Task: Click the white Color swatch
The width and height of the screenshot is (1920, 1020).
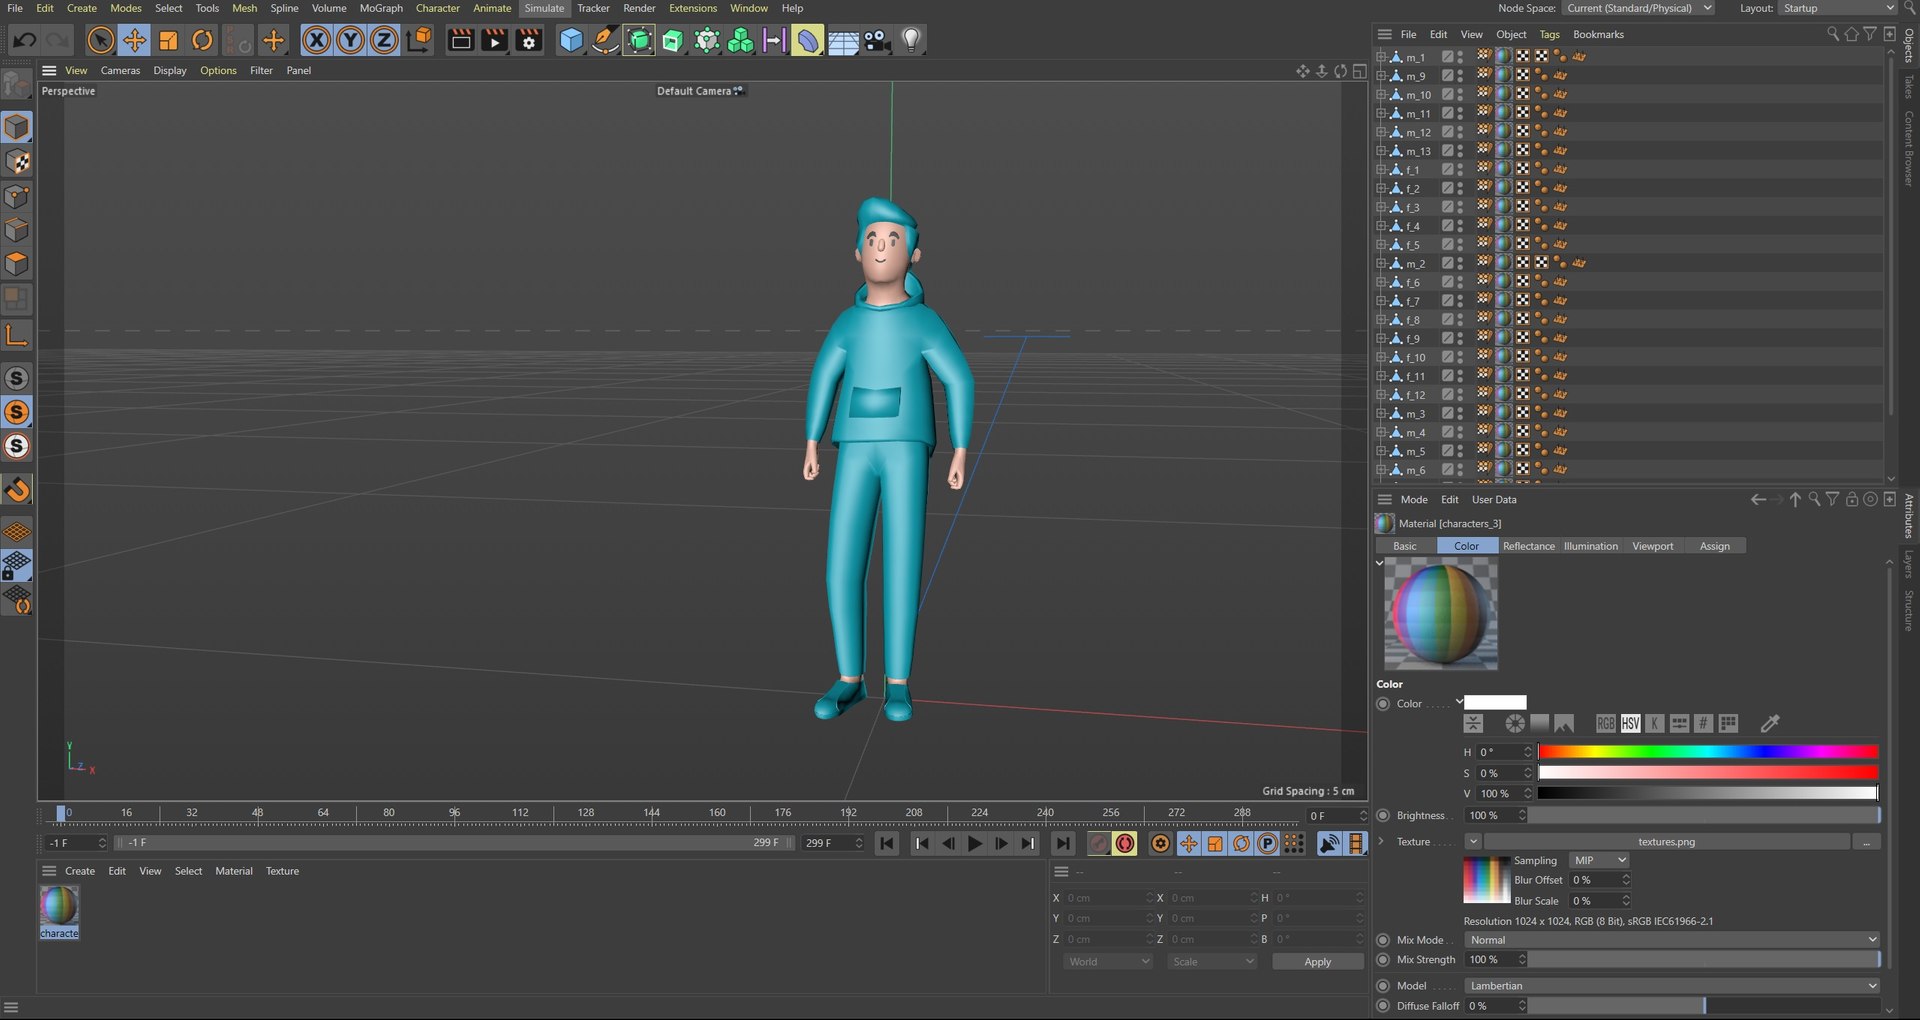Action: tap(1495, 703)
